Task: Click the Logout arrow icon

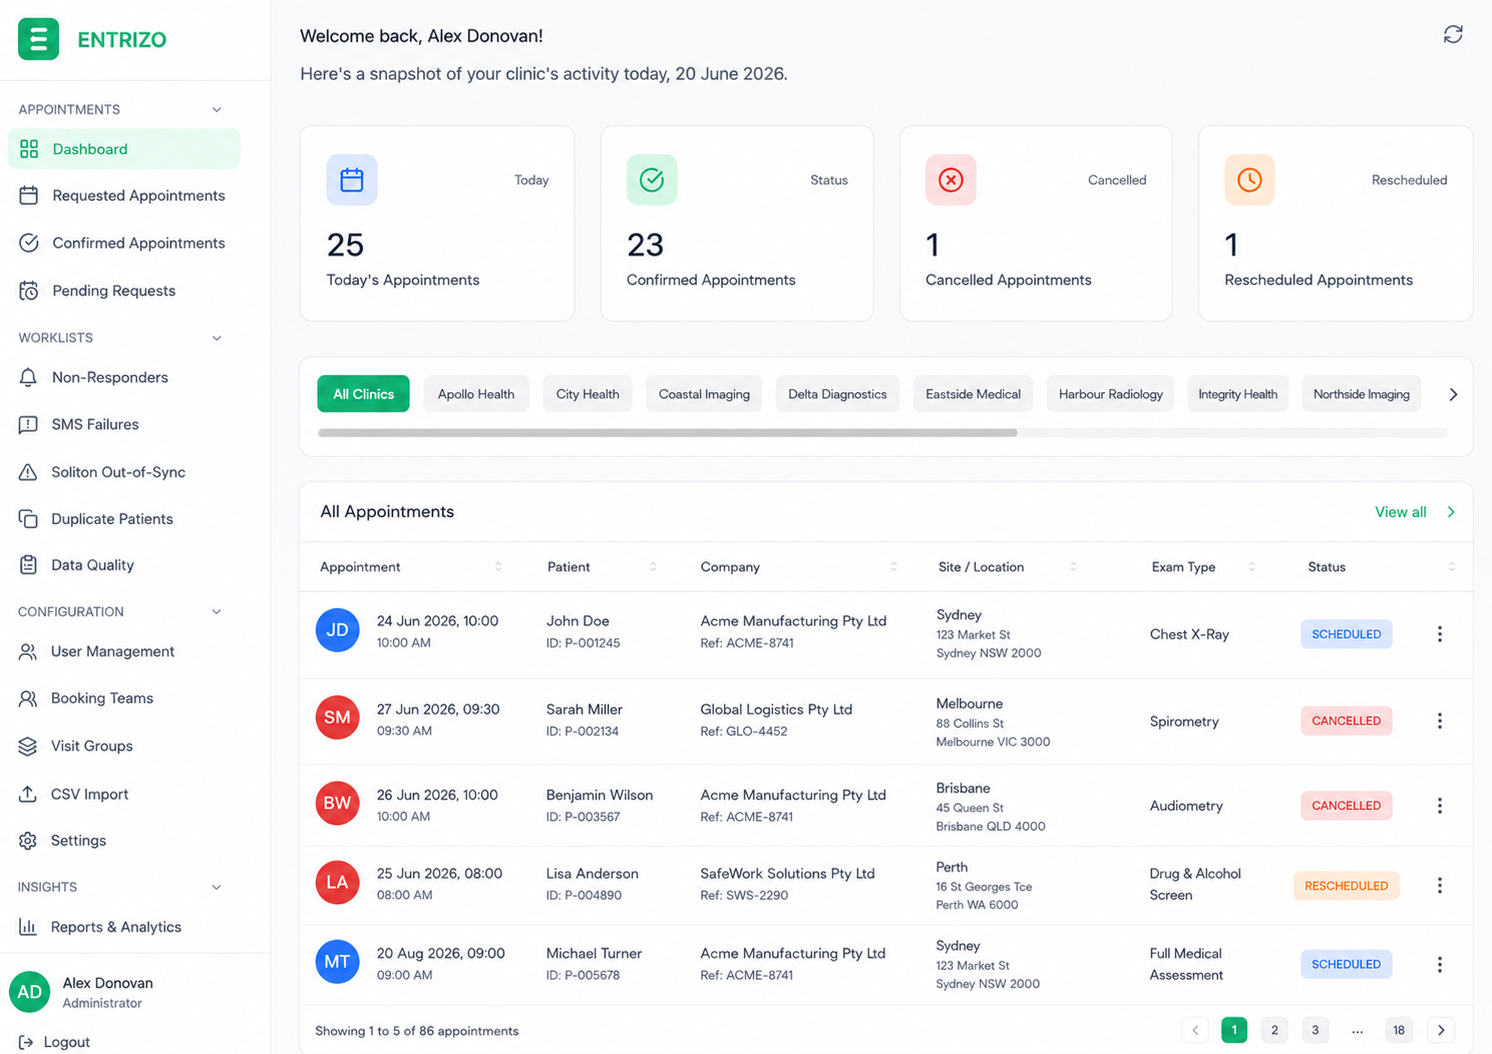Action: coord(26,1042)
